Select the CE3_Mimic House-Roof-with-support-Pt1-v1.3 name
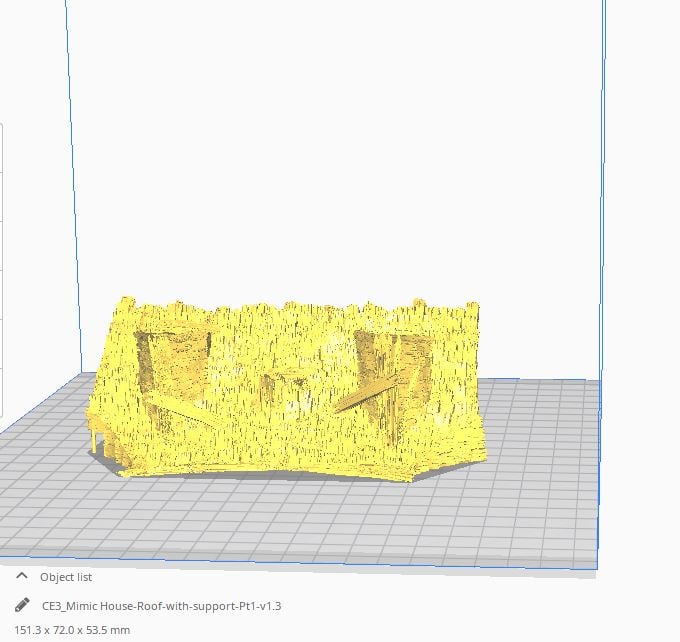The height and width of the screenshot is (642, 680). pos(161,606)
